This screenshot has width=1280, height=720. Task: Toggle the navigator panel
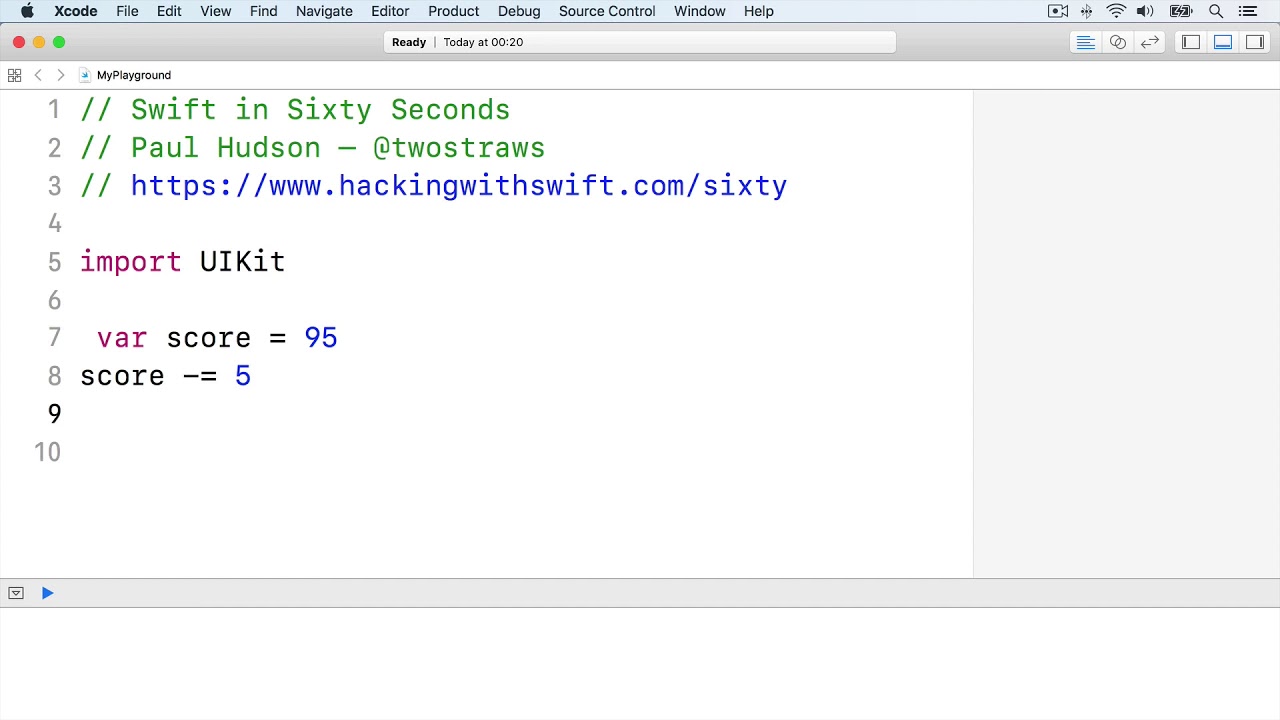(1190, 42)
